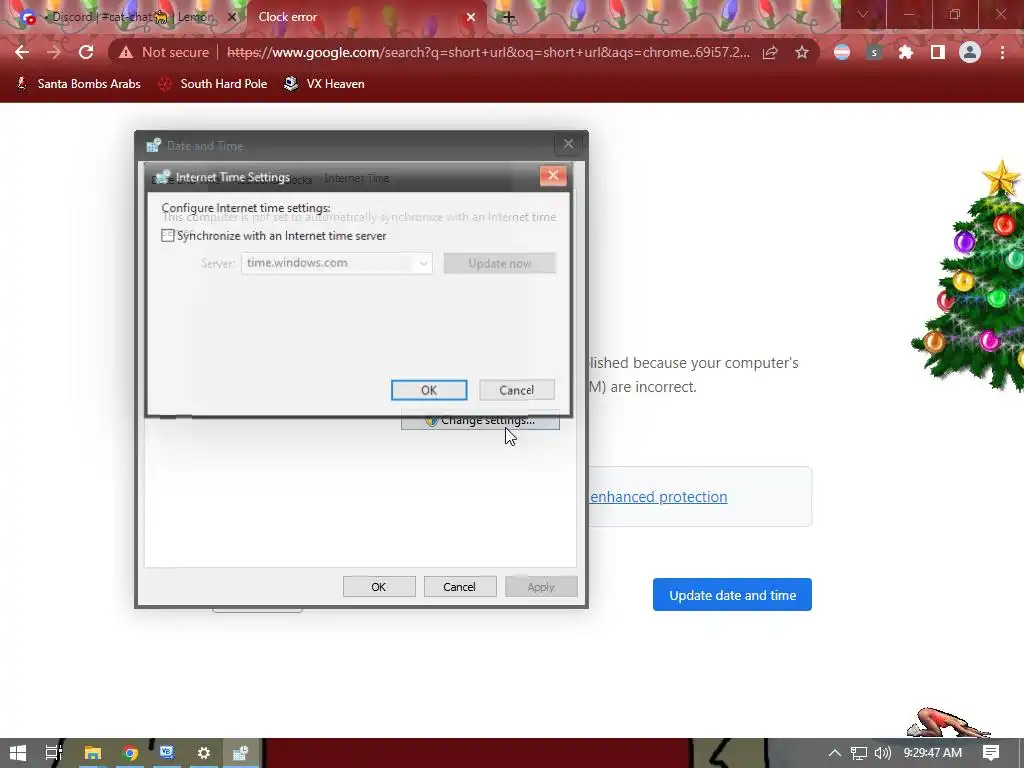
Task: Open Chrome three-dot menu
Action: pos(1002,52)
